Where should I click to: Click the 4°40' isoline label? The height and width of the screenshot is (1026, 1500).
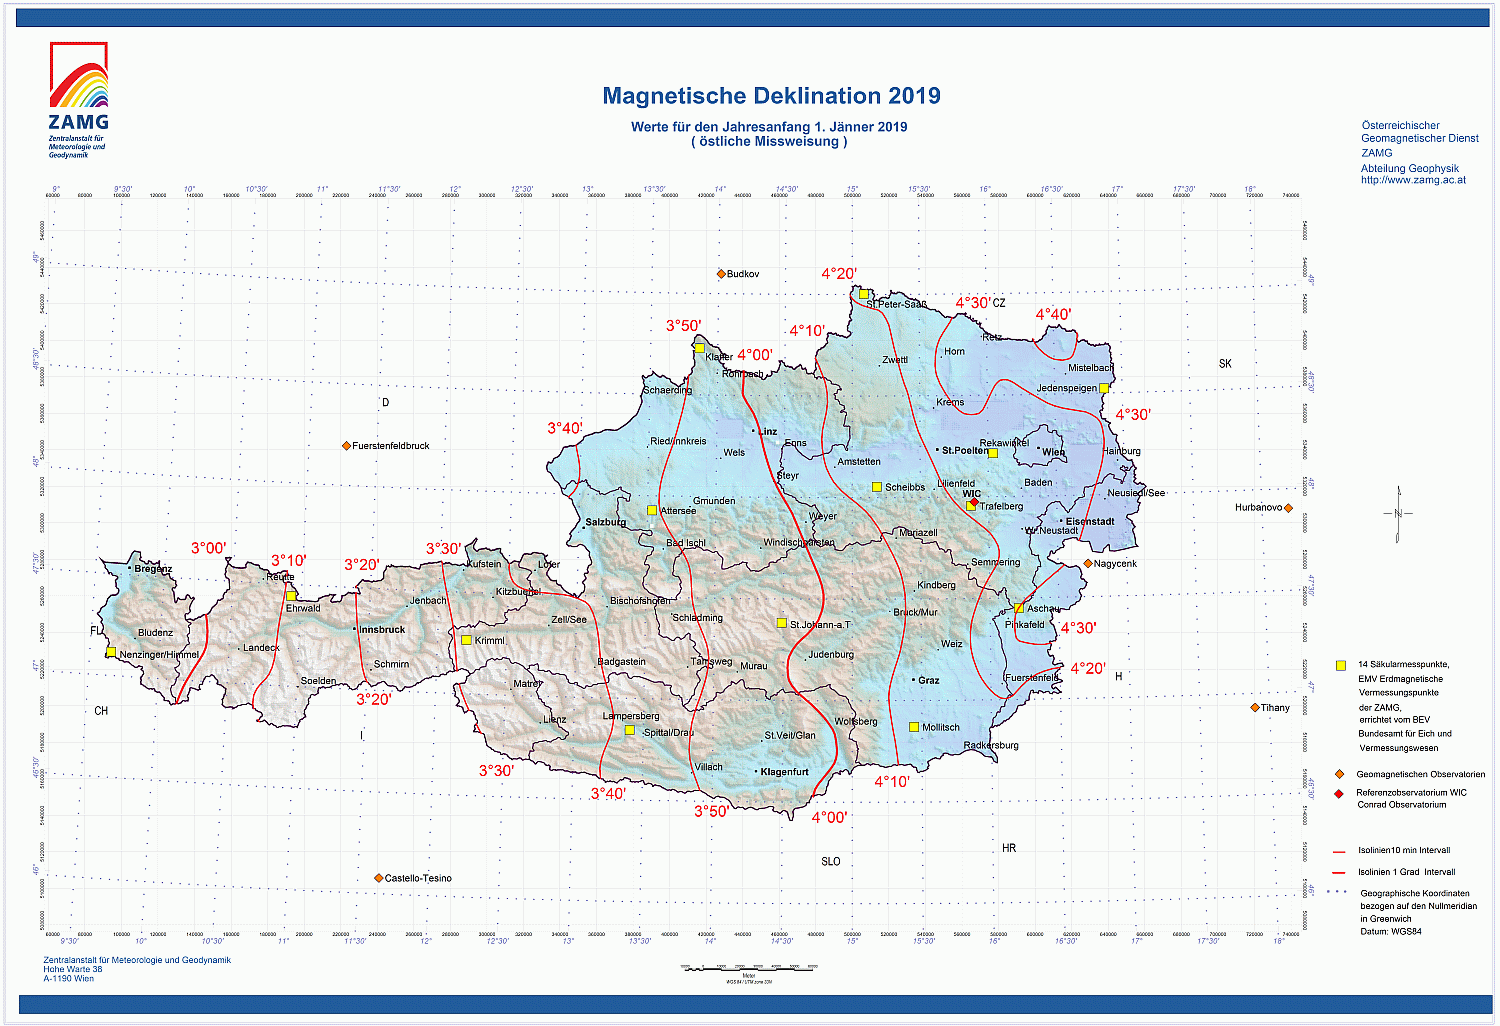(1053, 315)
